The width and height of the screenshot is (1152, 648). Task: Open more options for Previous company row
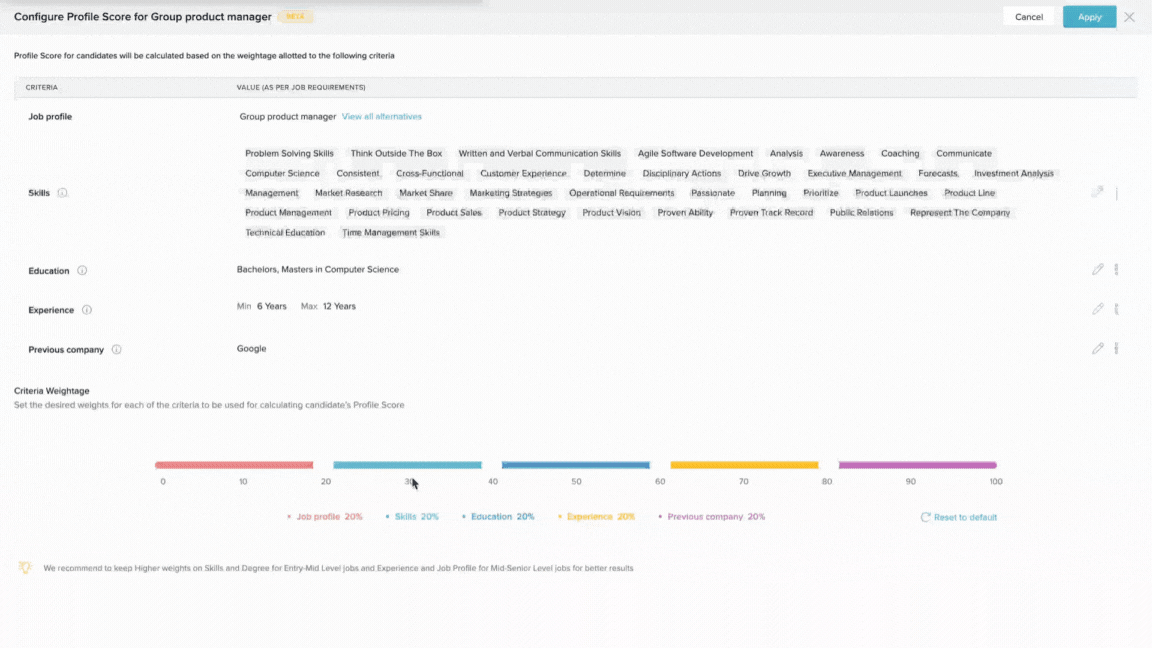click(x=1116, y=348)
